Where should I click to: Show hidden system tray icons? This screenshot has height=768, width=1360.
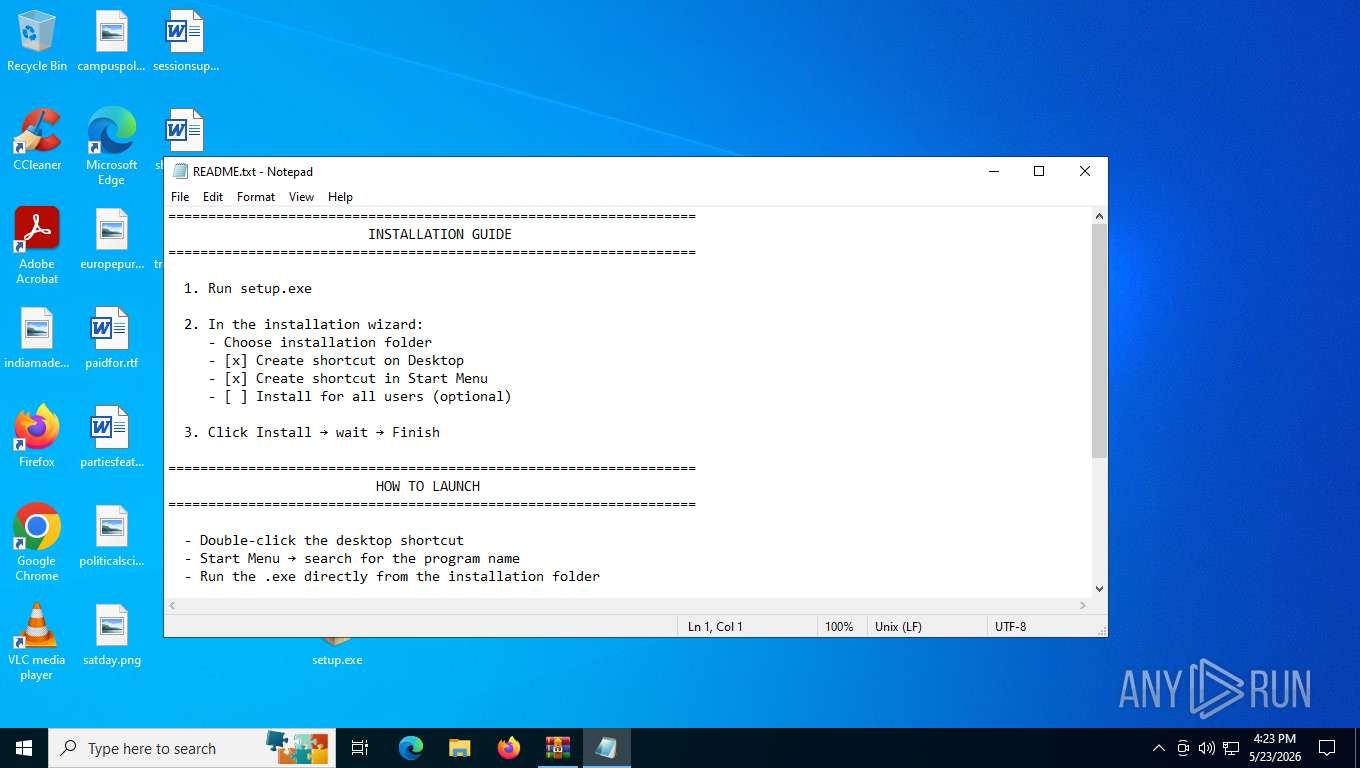coord(1159,748)
